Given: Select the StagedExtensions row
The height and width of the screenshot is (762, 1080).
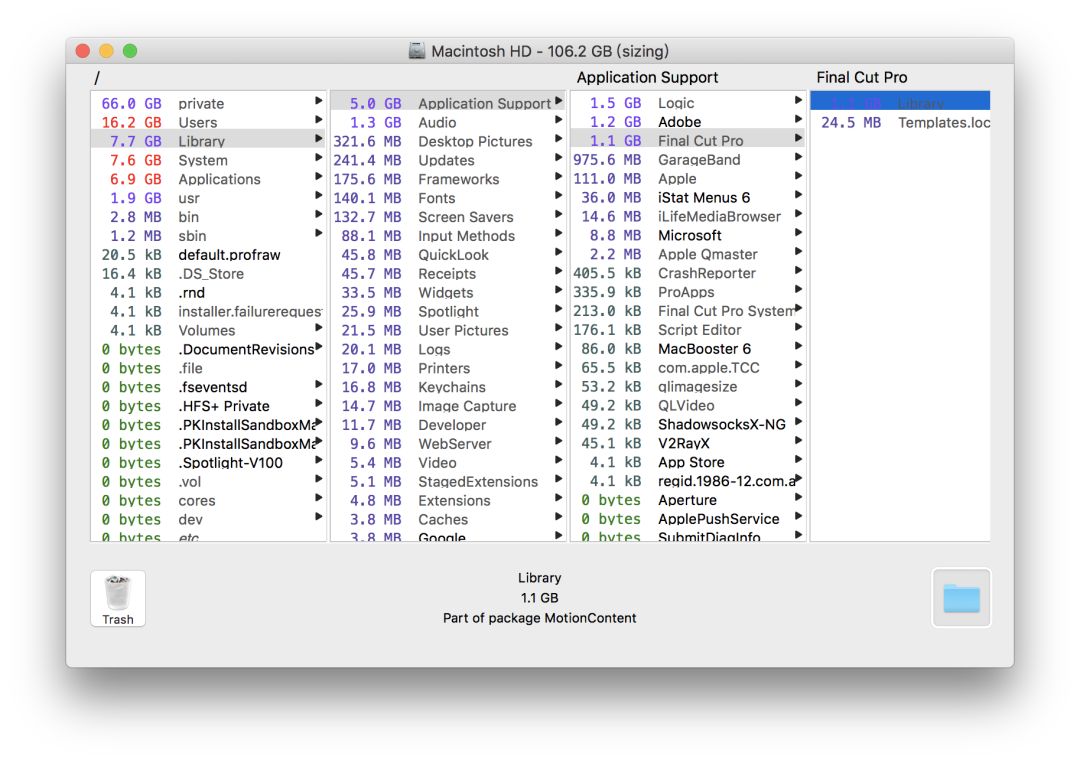Looking at the screenshot, I should (x=448, y=482).
